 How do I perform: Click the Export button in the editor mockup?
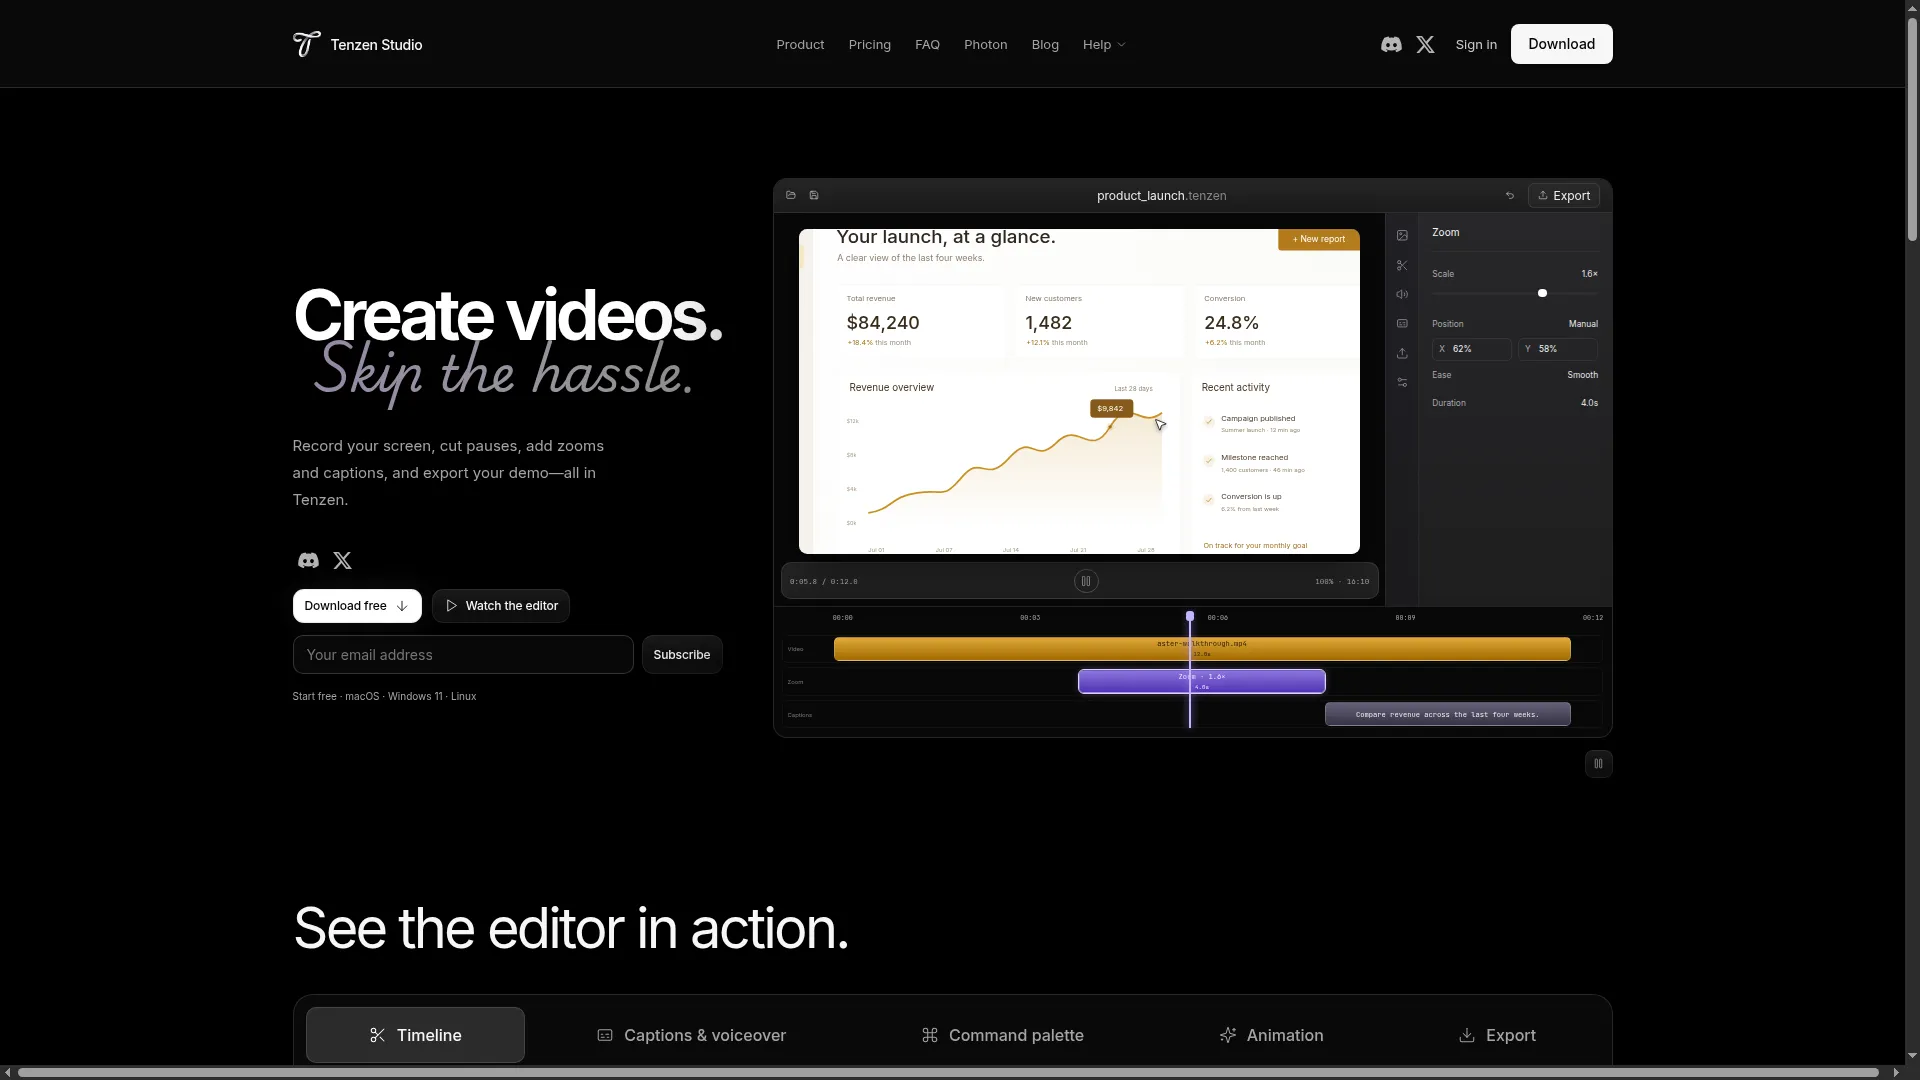click(1564, 196)
